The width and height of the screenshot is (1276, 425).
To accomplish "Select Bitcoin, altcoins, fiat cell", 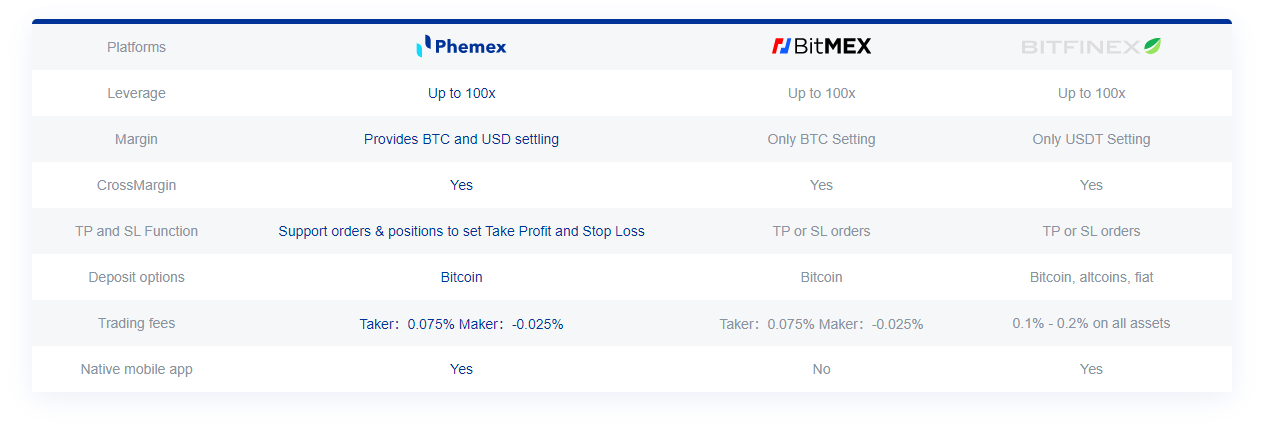I will 1091,277.
